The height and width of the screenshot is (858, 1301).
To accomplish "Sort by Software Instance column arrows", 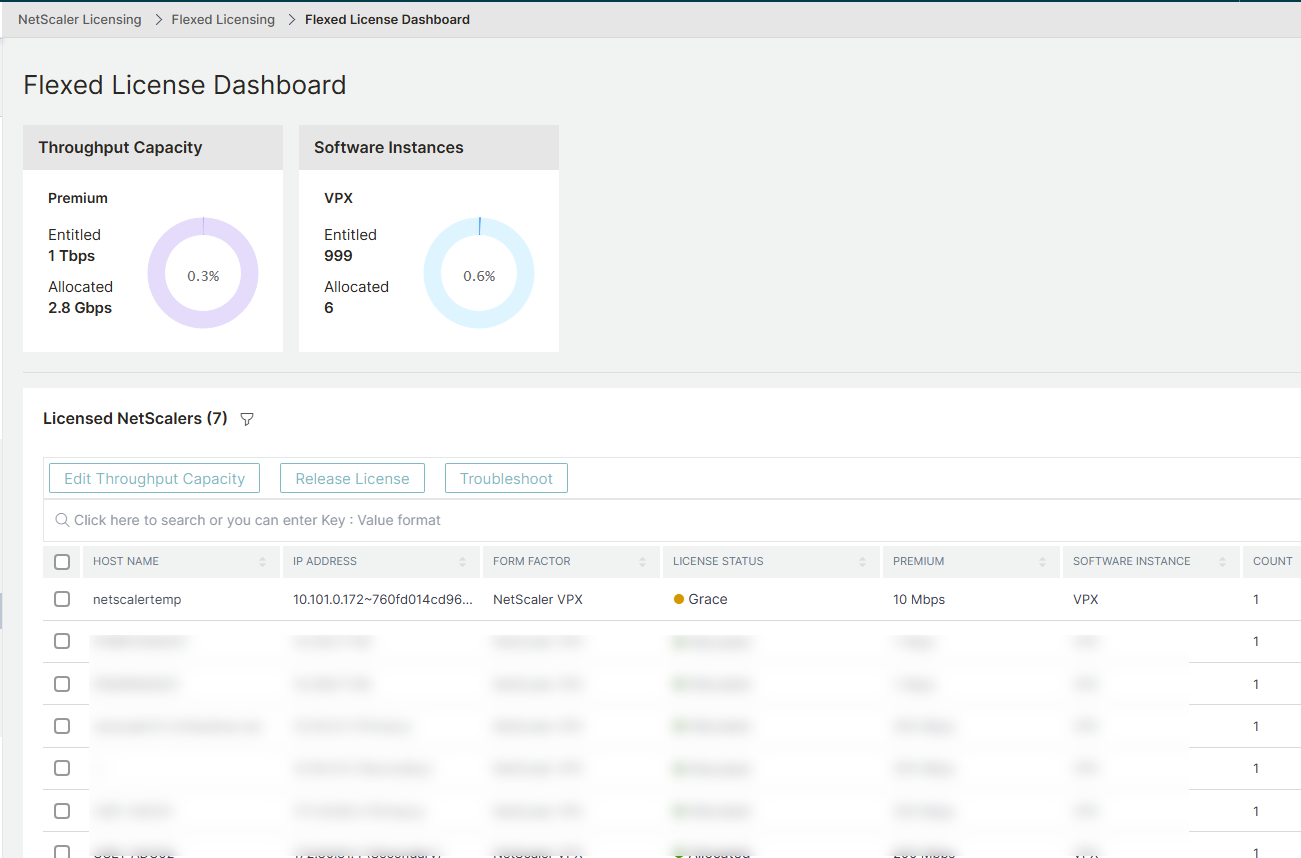I will (x=1222, y=562).
